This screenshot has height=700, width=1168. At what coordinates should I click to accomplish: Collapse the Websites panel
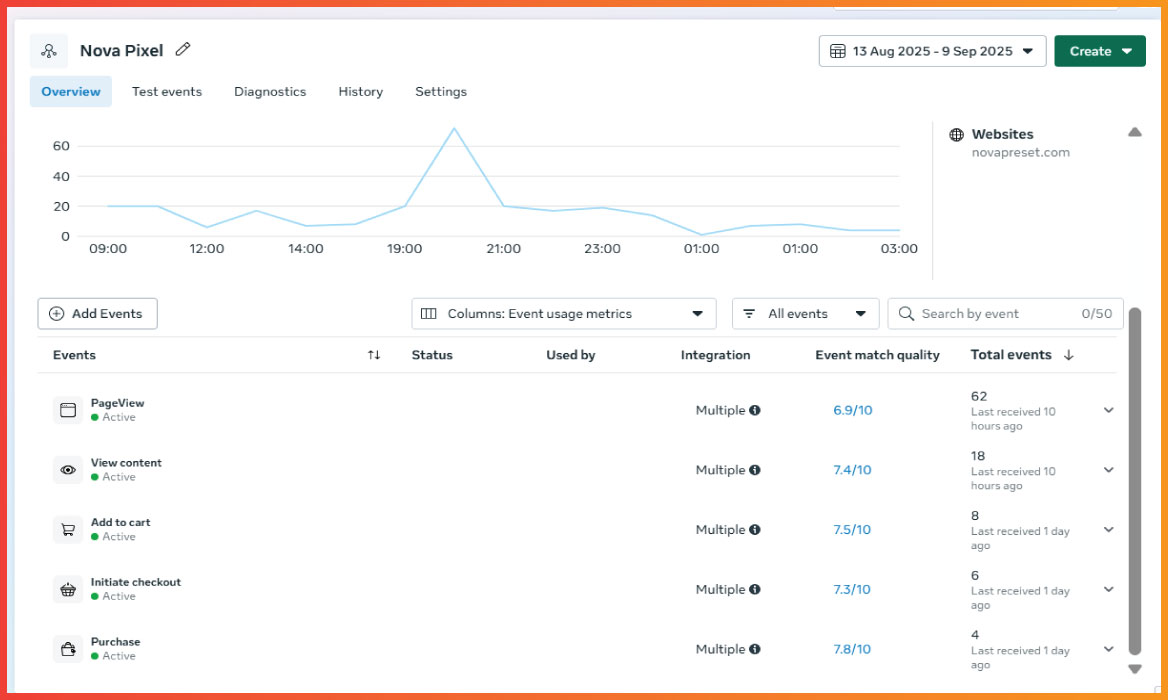(x=1134, y=131)
